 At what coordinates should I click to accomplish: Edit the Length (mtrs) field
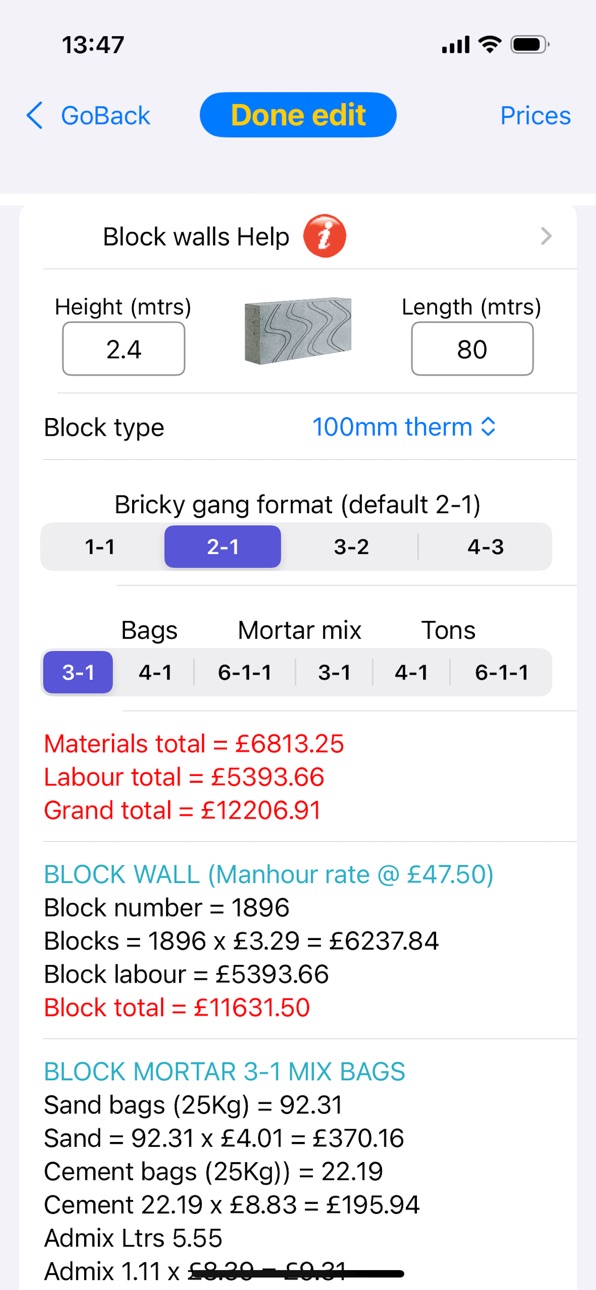click(472, 349)
